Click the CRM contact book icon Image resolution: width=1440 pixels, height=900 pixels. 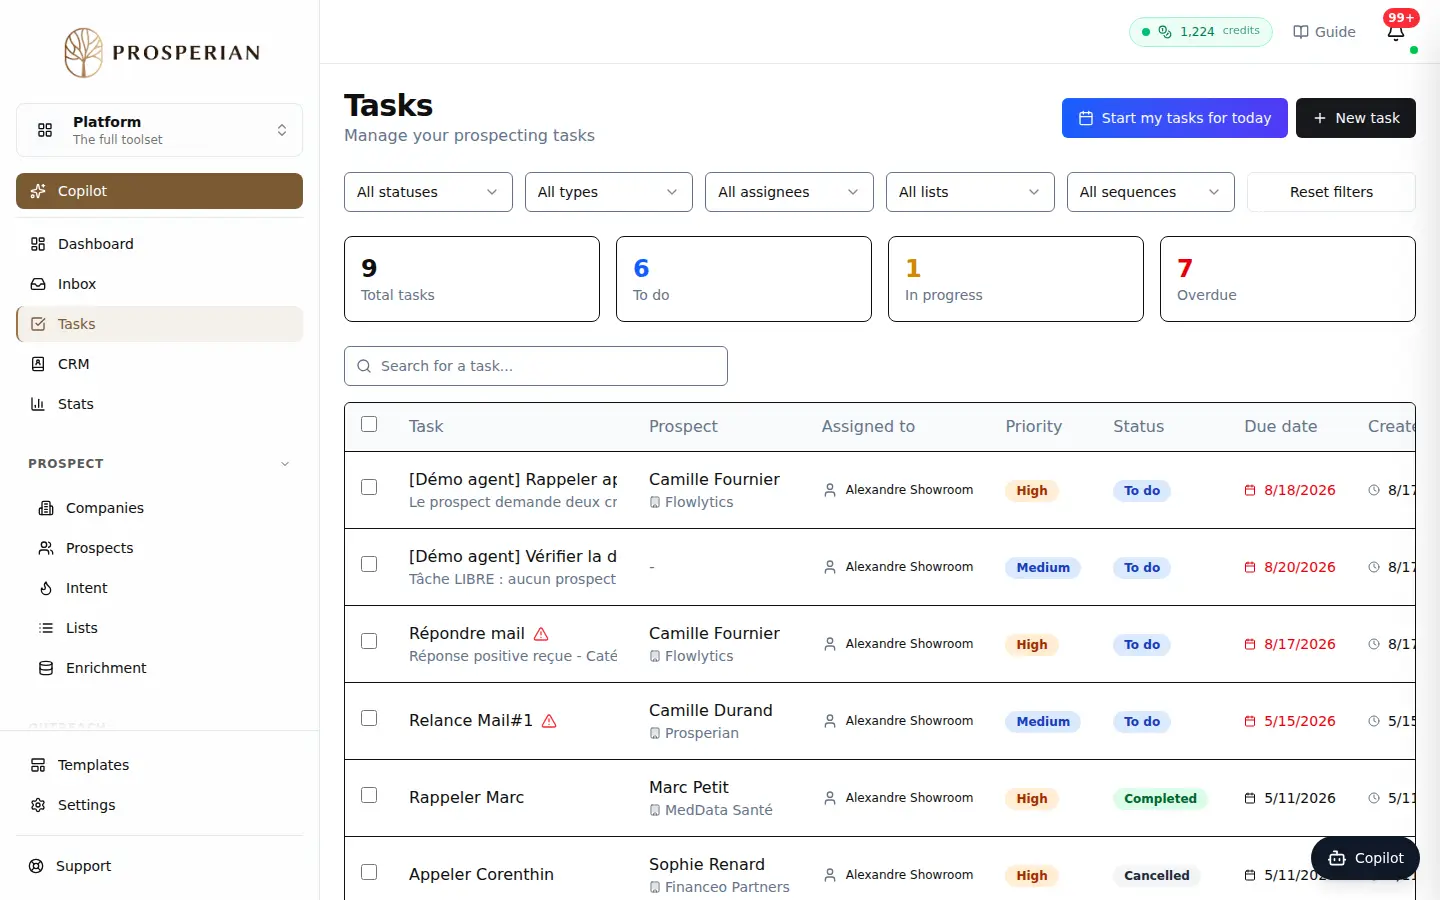(38, 364)
